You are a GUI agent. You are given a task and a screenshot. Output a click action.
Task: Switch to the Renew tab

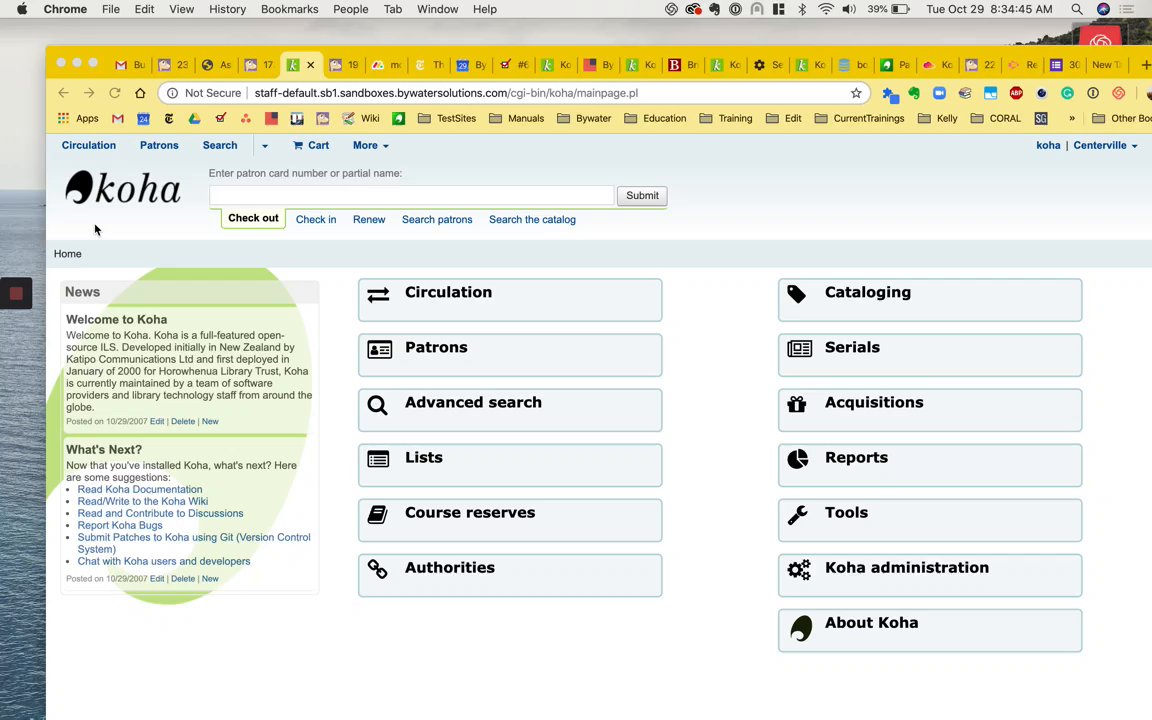(x=369, y=220)
